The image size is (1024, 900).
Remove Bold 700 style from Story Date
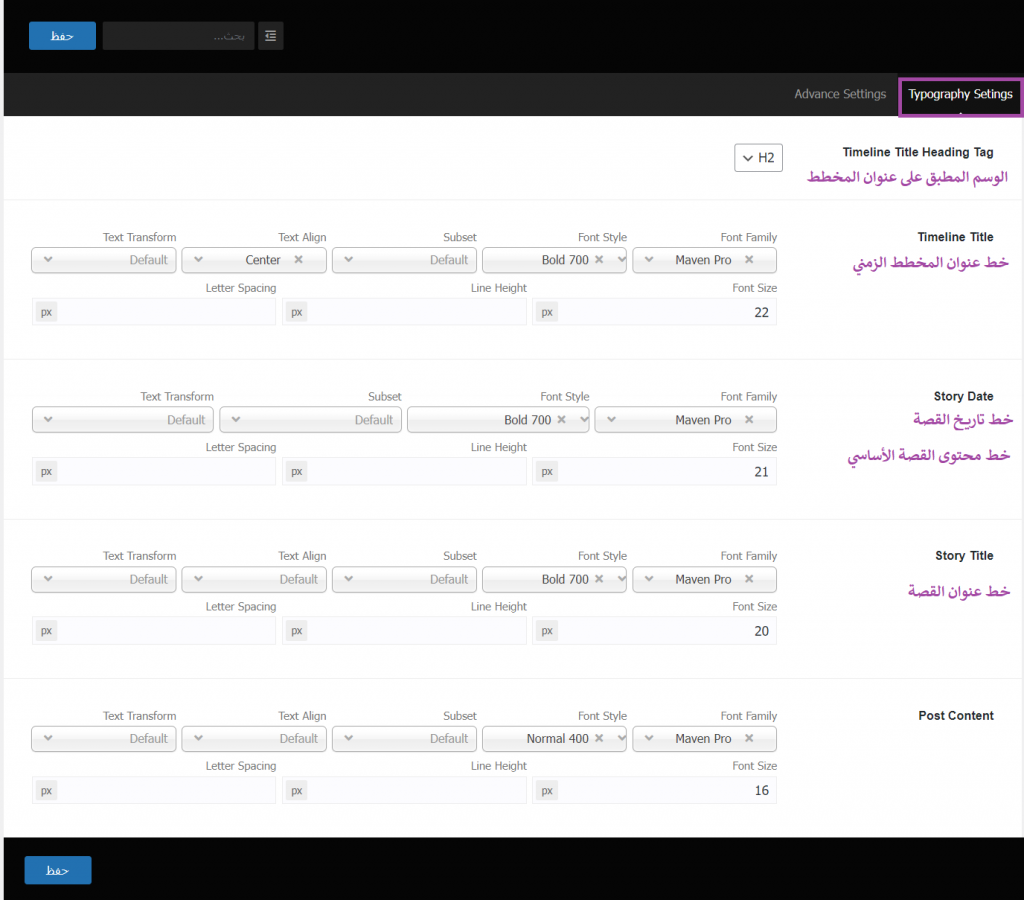point(561,420)
